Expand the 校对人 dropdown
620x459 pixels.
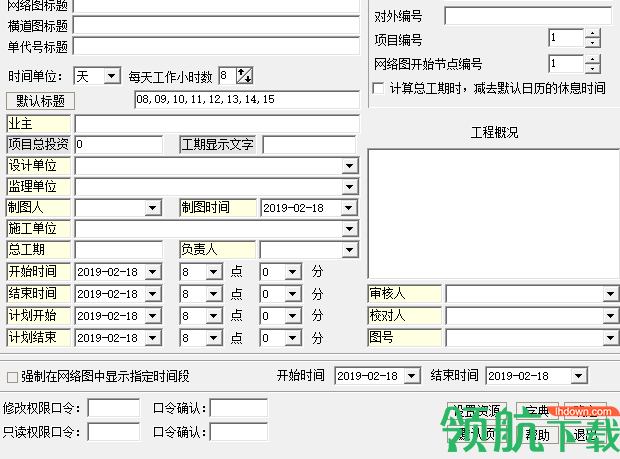[x=610, y=316]
